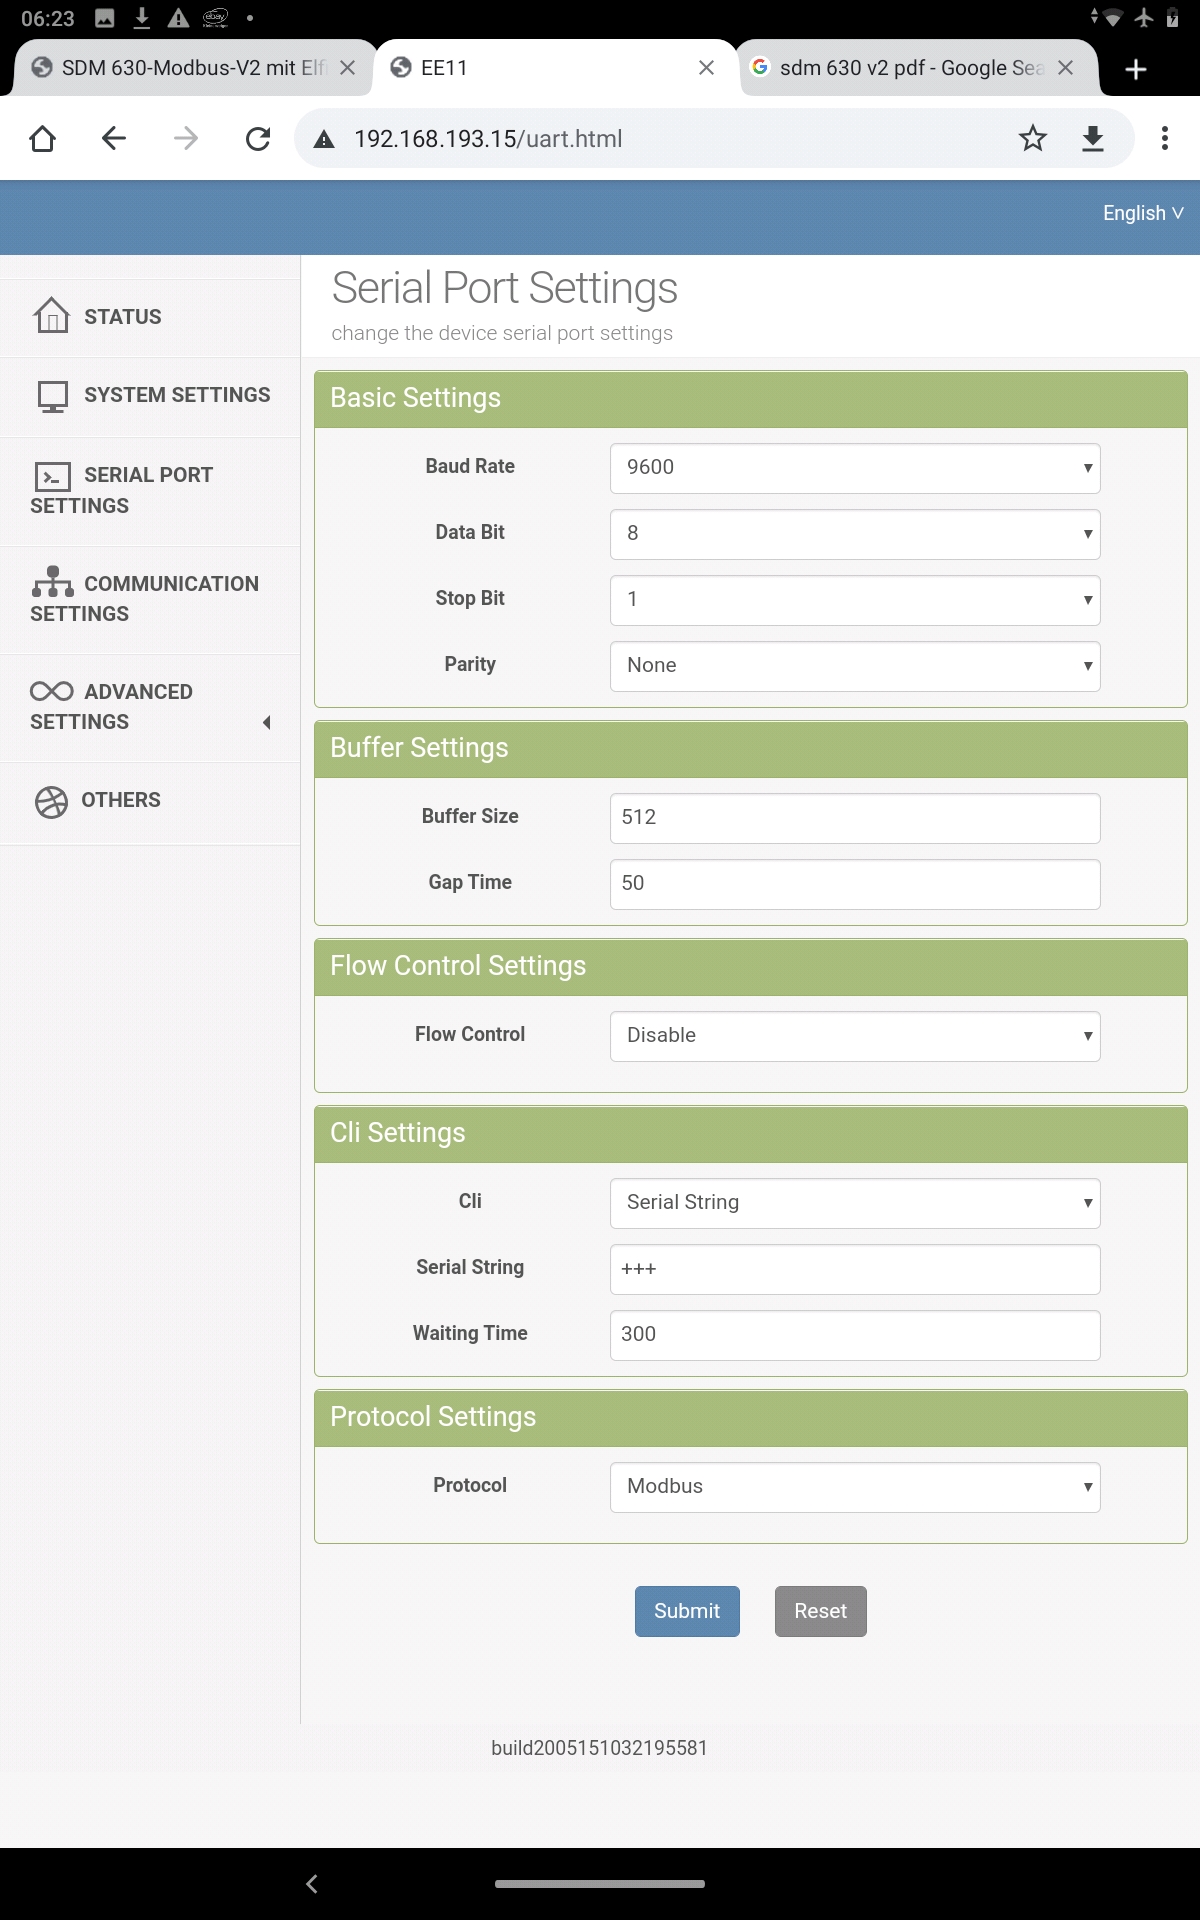The image size is (1200, 1920).
Task: Click the browser home icon
Action: pos(42,138)
